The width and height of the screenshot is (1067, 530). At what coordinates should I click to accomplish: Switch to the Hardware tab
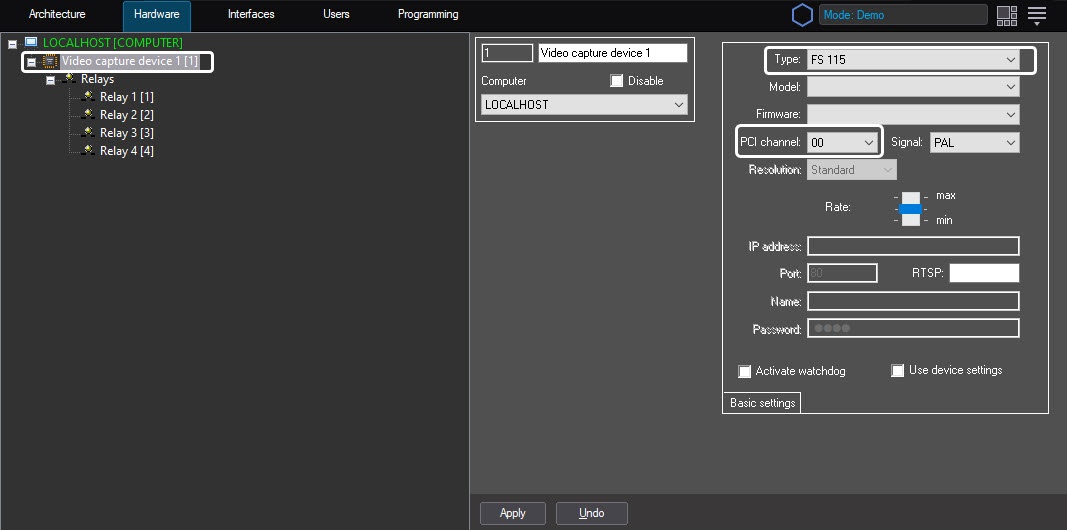[x=157, y=14]
